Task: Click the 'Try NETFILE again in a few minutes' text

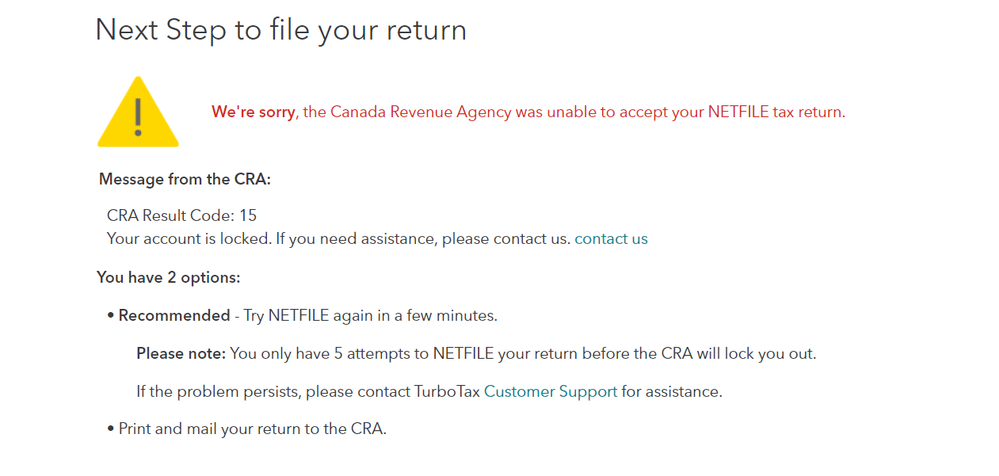Action: tap(370, 315)
